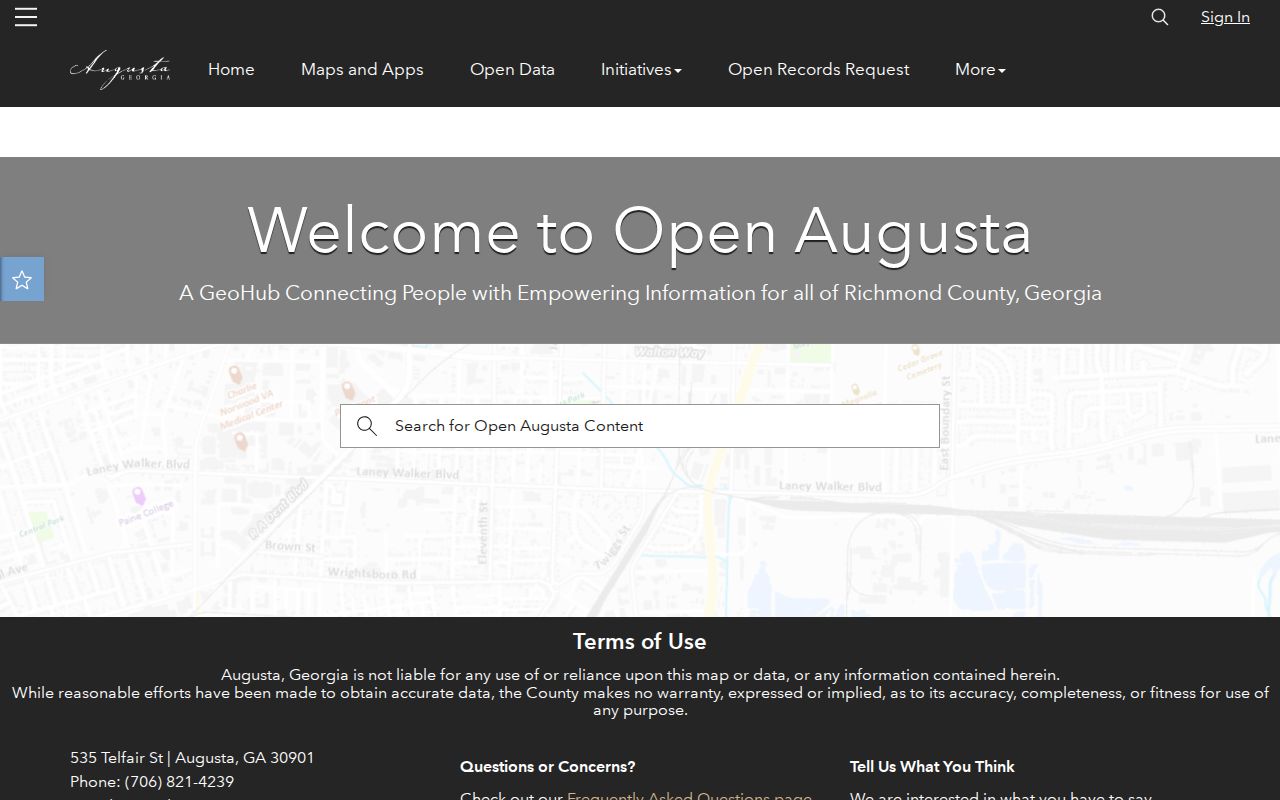
Task: Select Open Data in navigation
Action: (512, 69)
